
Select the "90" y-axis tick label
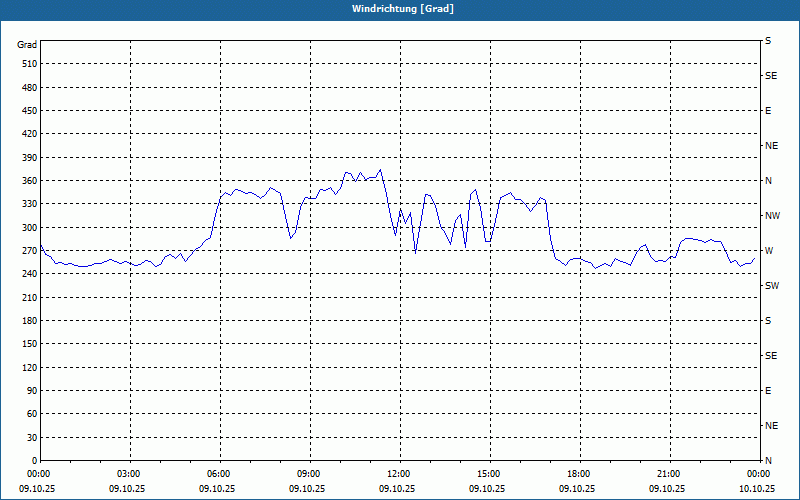[32, 391]
